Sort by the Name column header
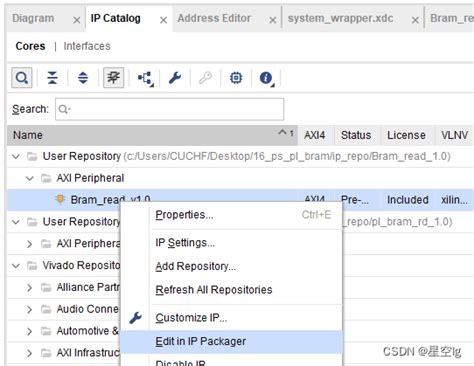 pos(152,135)
